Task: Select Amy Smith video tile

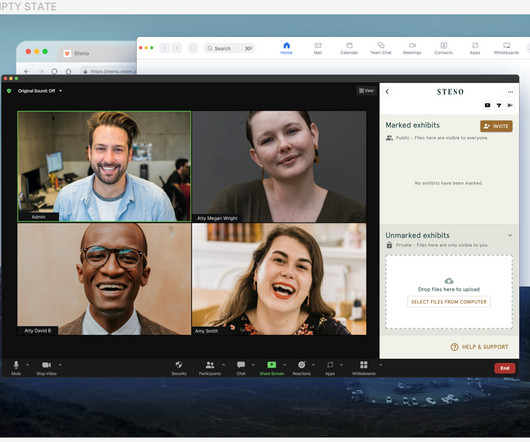Action: coord(279,279)
